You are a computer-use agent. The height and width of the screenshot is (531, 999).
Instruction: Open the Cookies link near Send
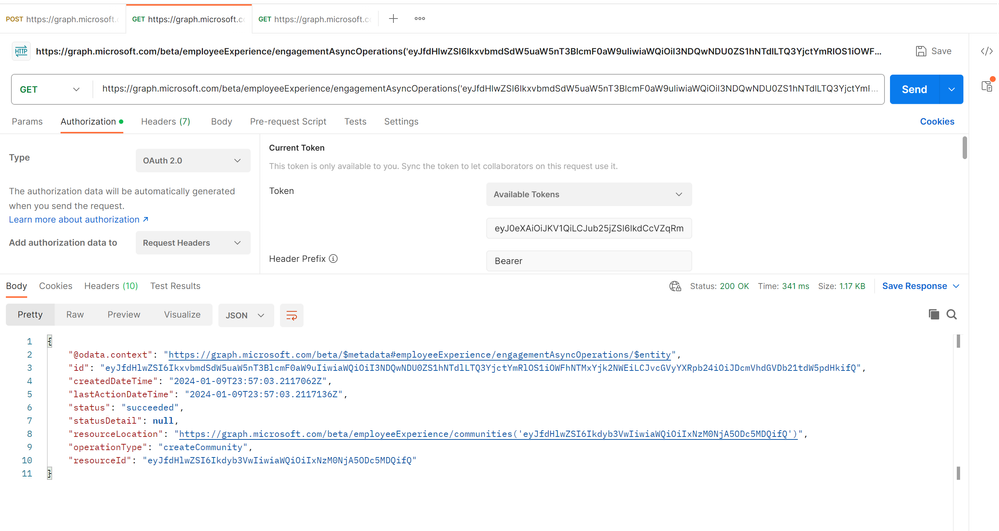click(937, 122)
